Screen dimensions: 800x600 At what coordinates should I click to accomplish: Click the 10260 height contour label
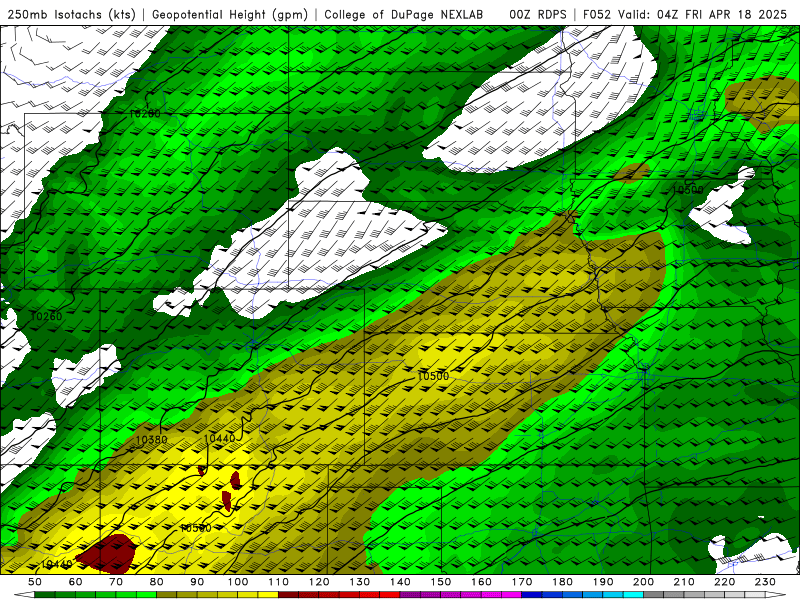point(46,316)
